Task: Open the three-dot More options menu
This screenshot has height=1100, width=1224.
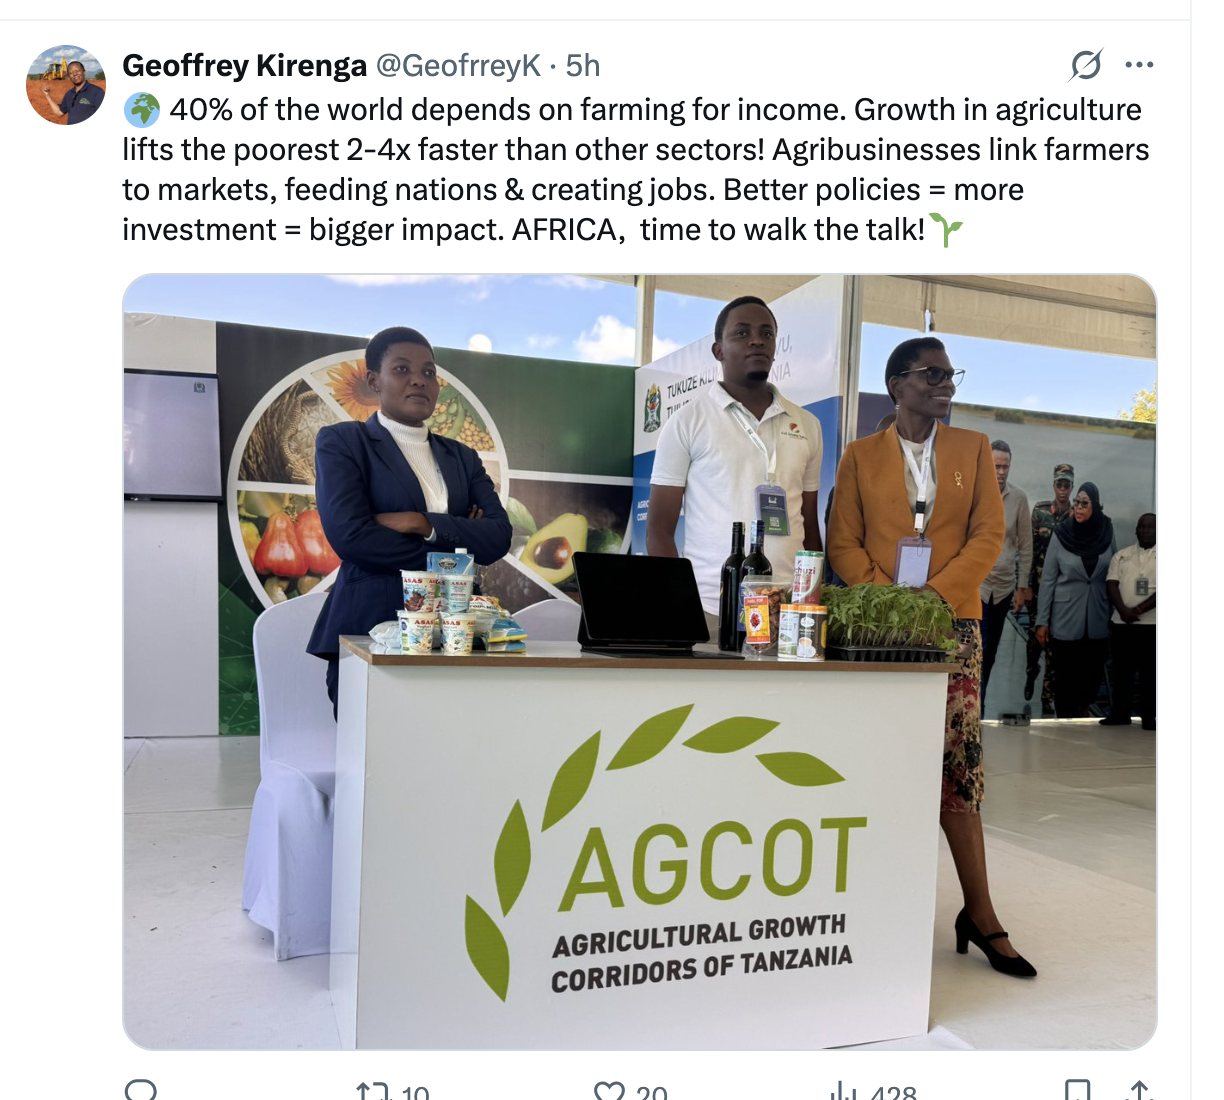Action: (x=1139, y=66)
